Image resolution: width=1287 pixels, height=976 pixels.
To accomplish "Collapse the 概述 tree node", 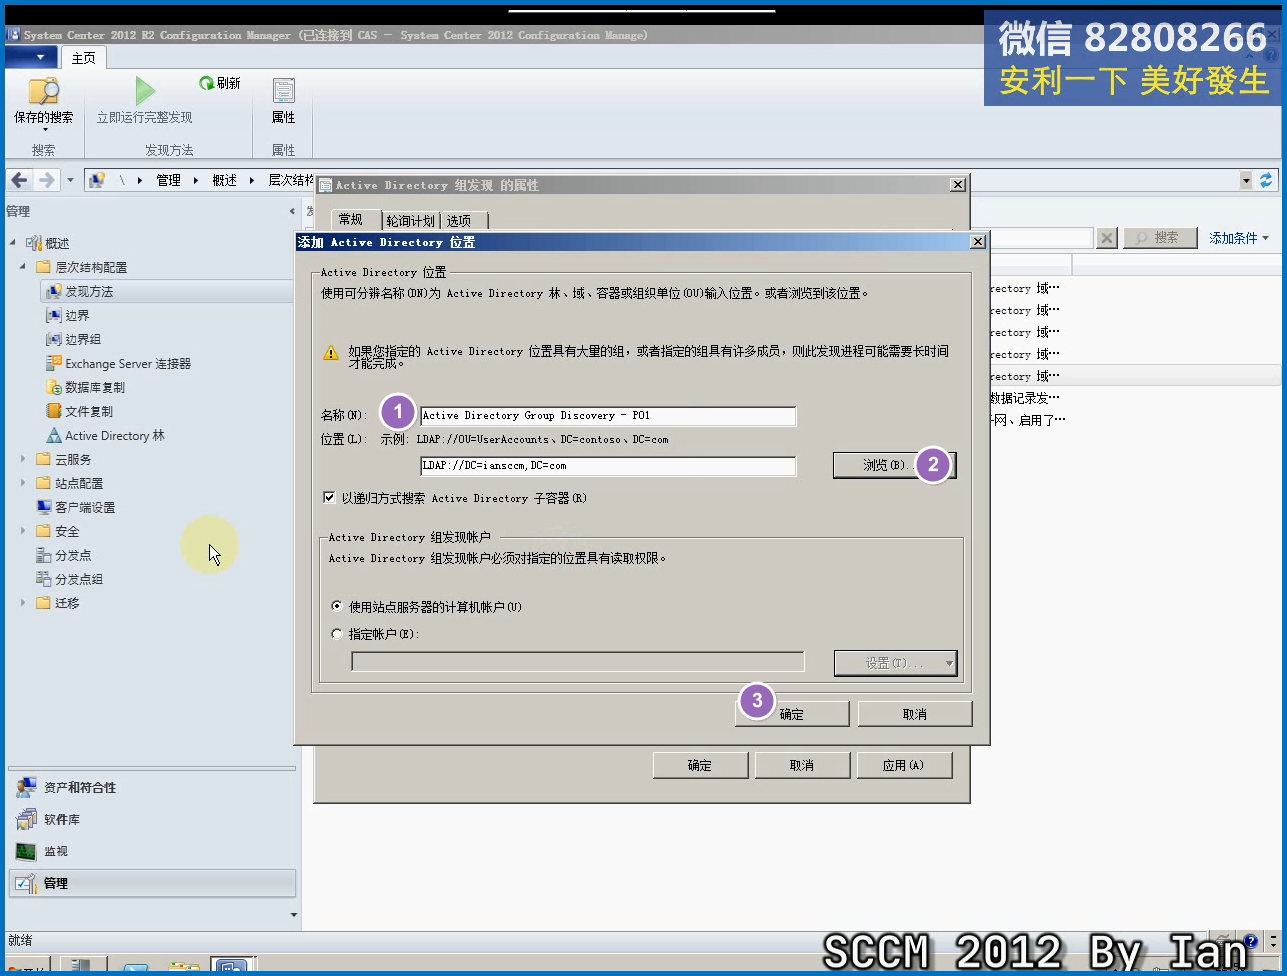I will click(x=13, y=243).
